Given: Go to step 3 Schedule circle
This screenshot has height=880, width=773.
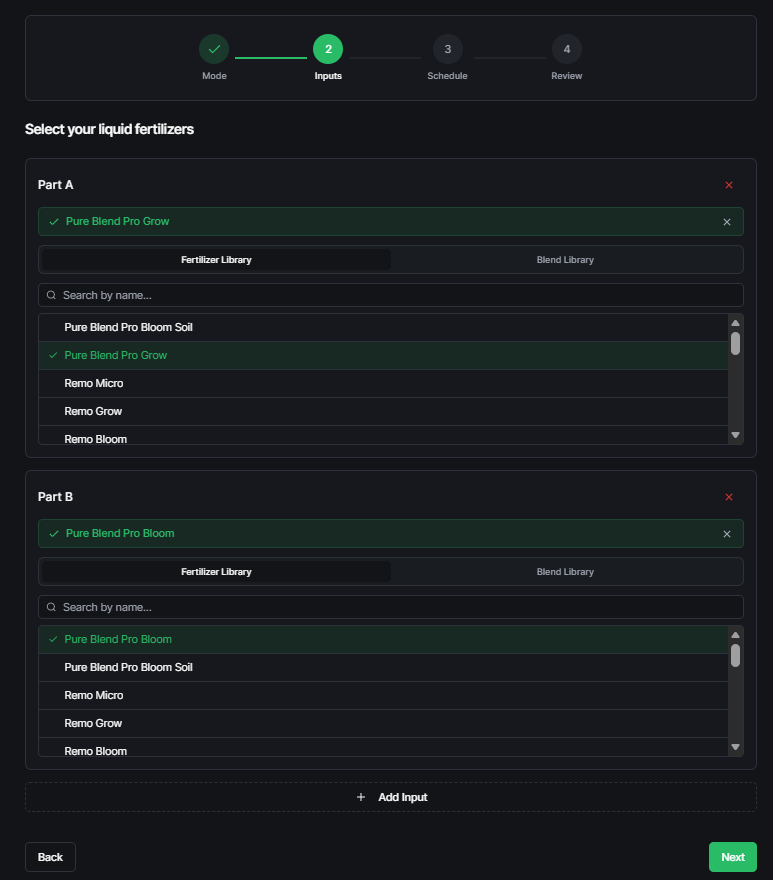Looking at the screenshot, I should 447,49.
